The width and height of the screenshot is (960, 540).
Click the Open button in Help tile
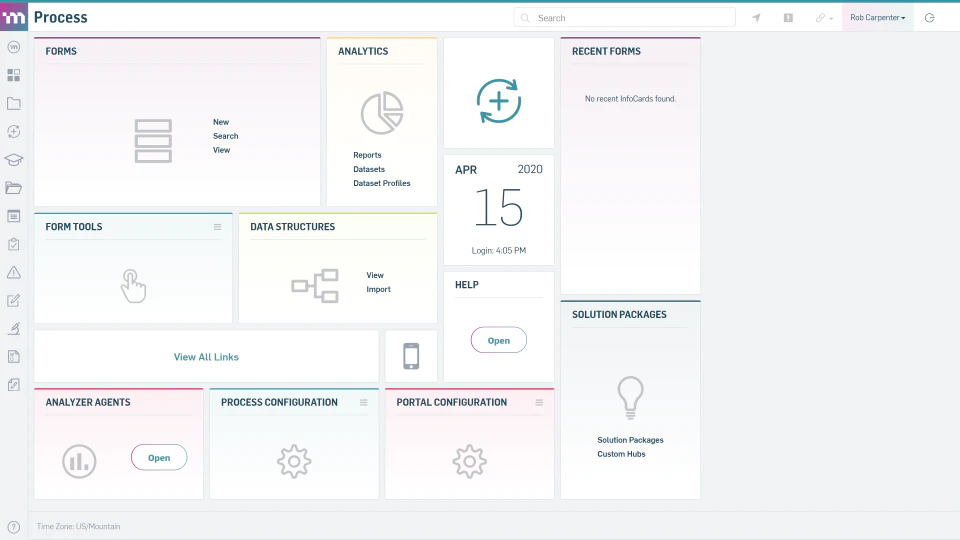pos(498,340)
